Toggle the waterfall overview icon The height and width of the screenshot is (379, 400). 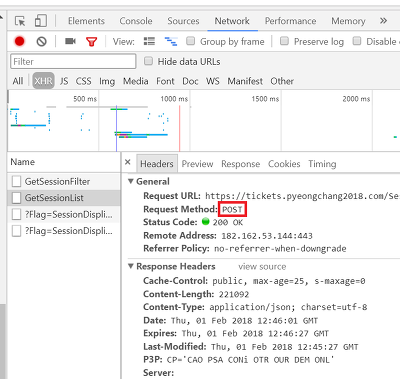[x=171, y=41]
